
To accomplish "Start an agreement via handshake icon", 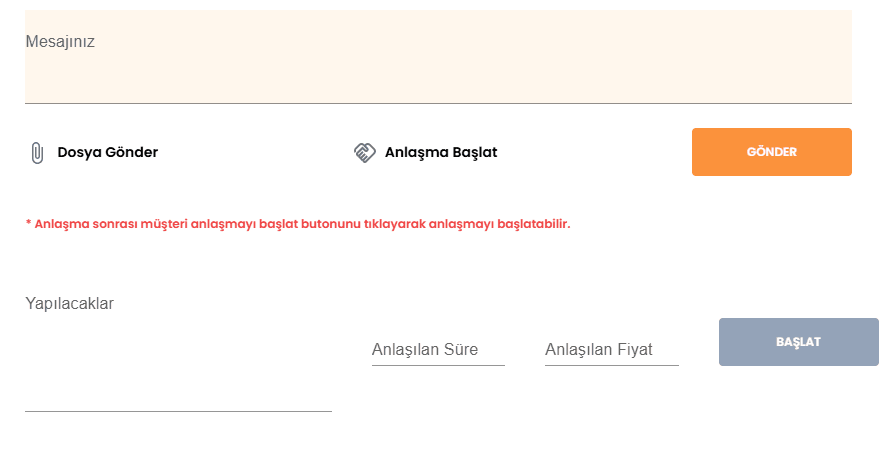I will tap(364, 153).
